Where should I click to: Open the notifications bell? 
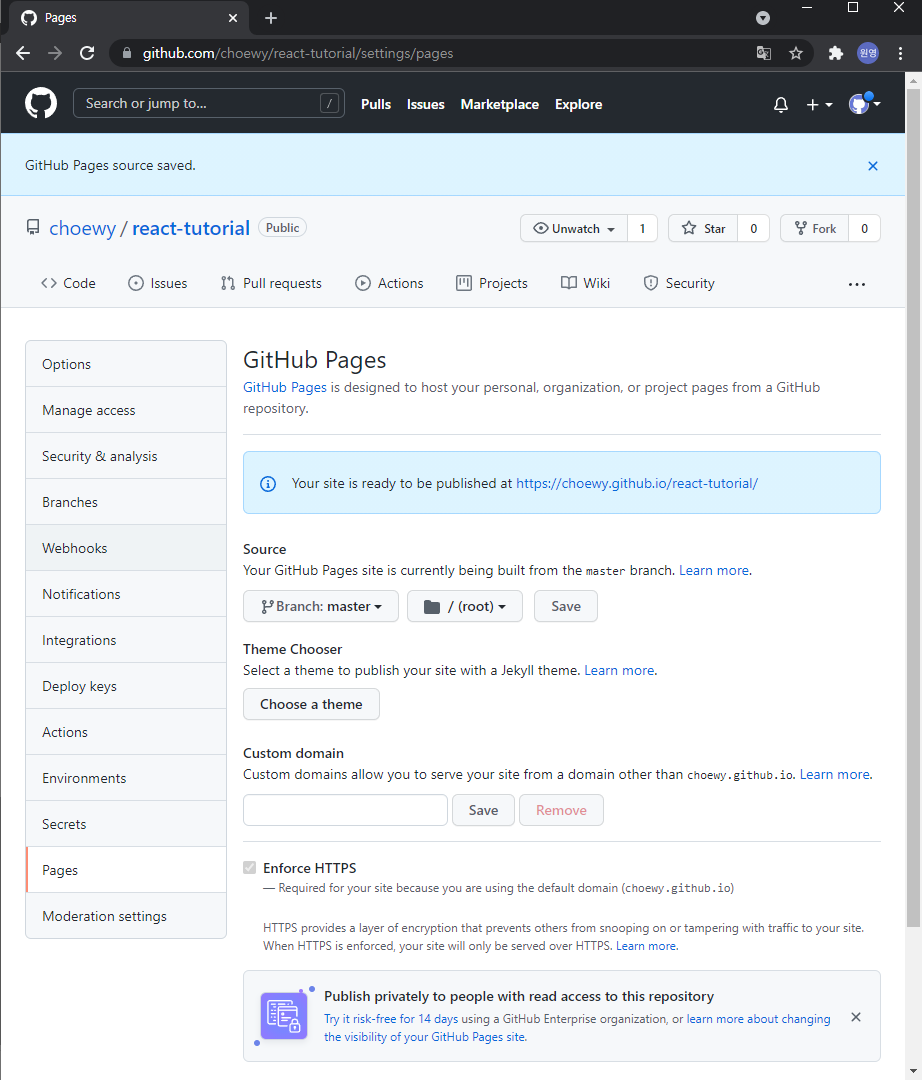[780, 105]
